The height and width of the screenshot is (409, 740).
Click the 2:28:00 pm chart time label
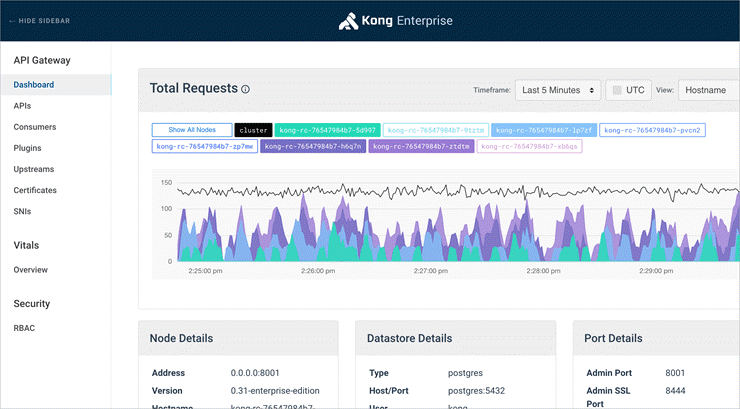pos(544,271)
